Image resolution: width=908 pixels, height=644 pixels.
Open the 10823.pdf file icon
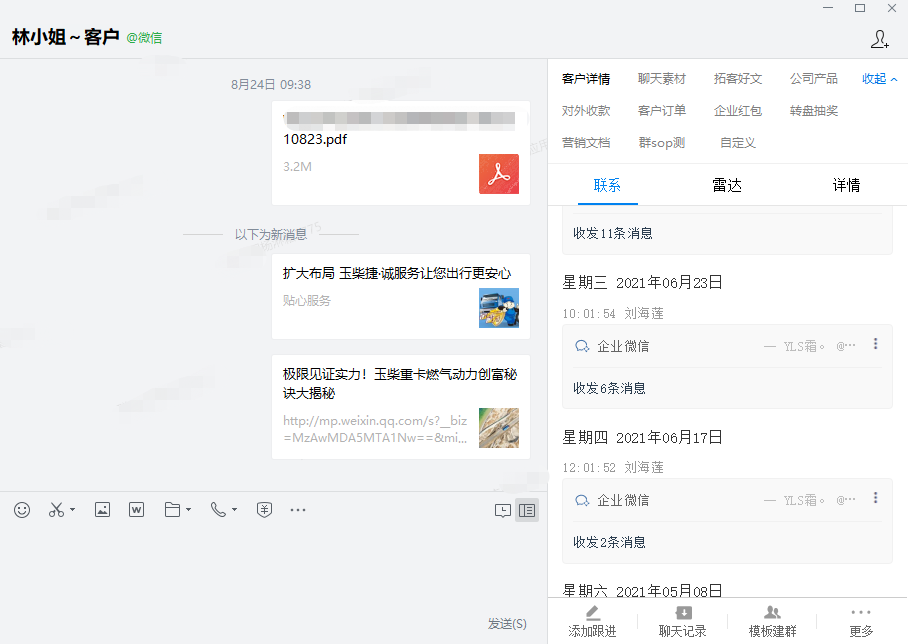(498, 174)
